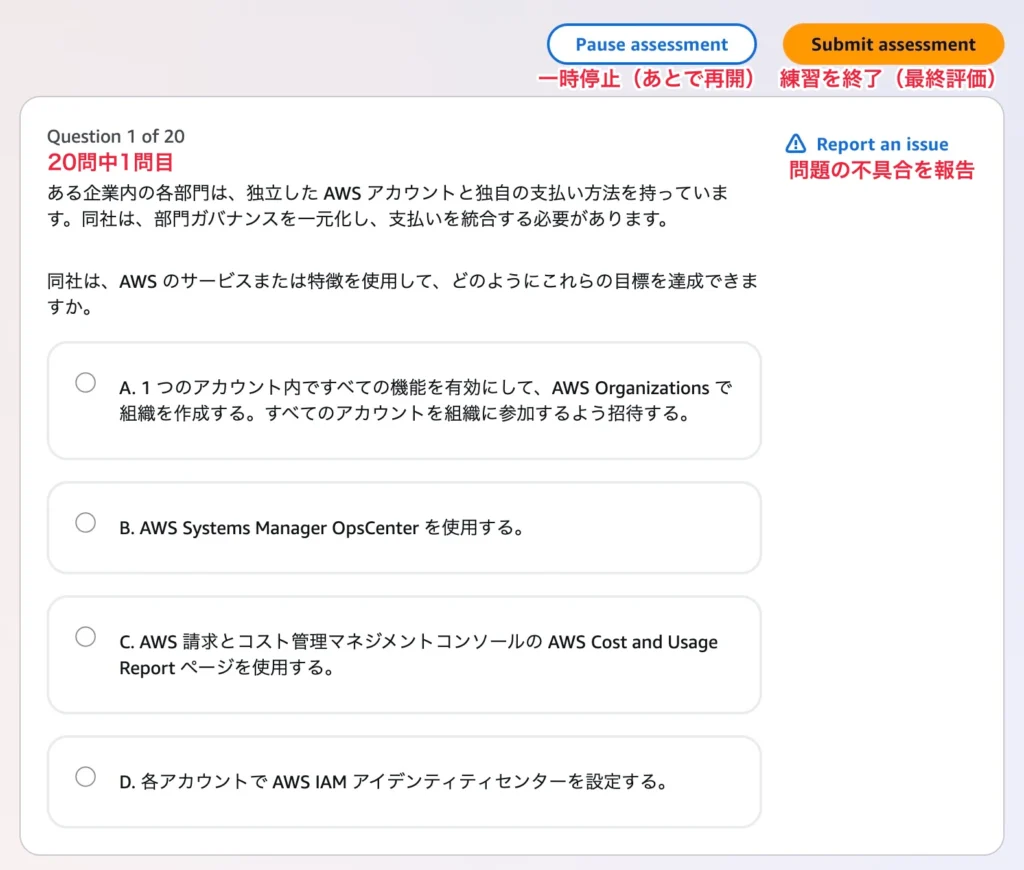Select radio button for answer B
This screenshot has width=1024, height=870.
[x=86, y=523]
